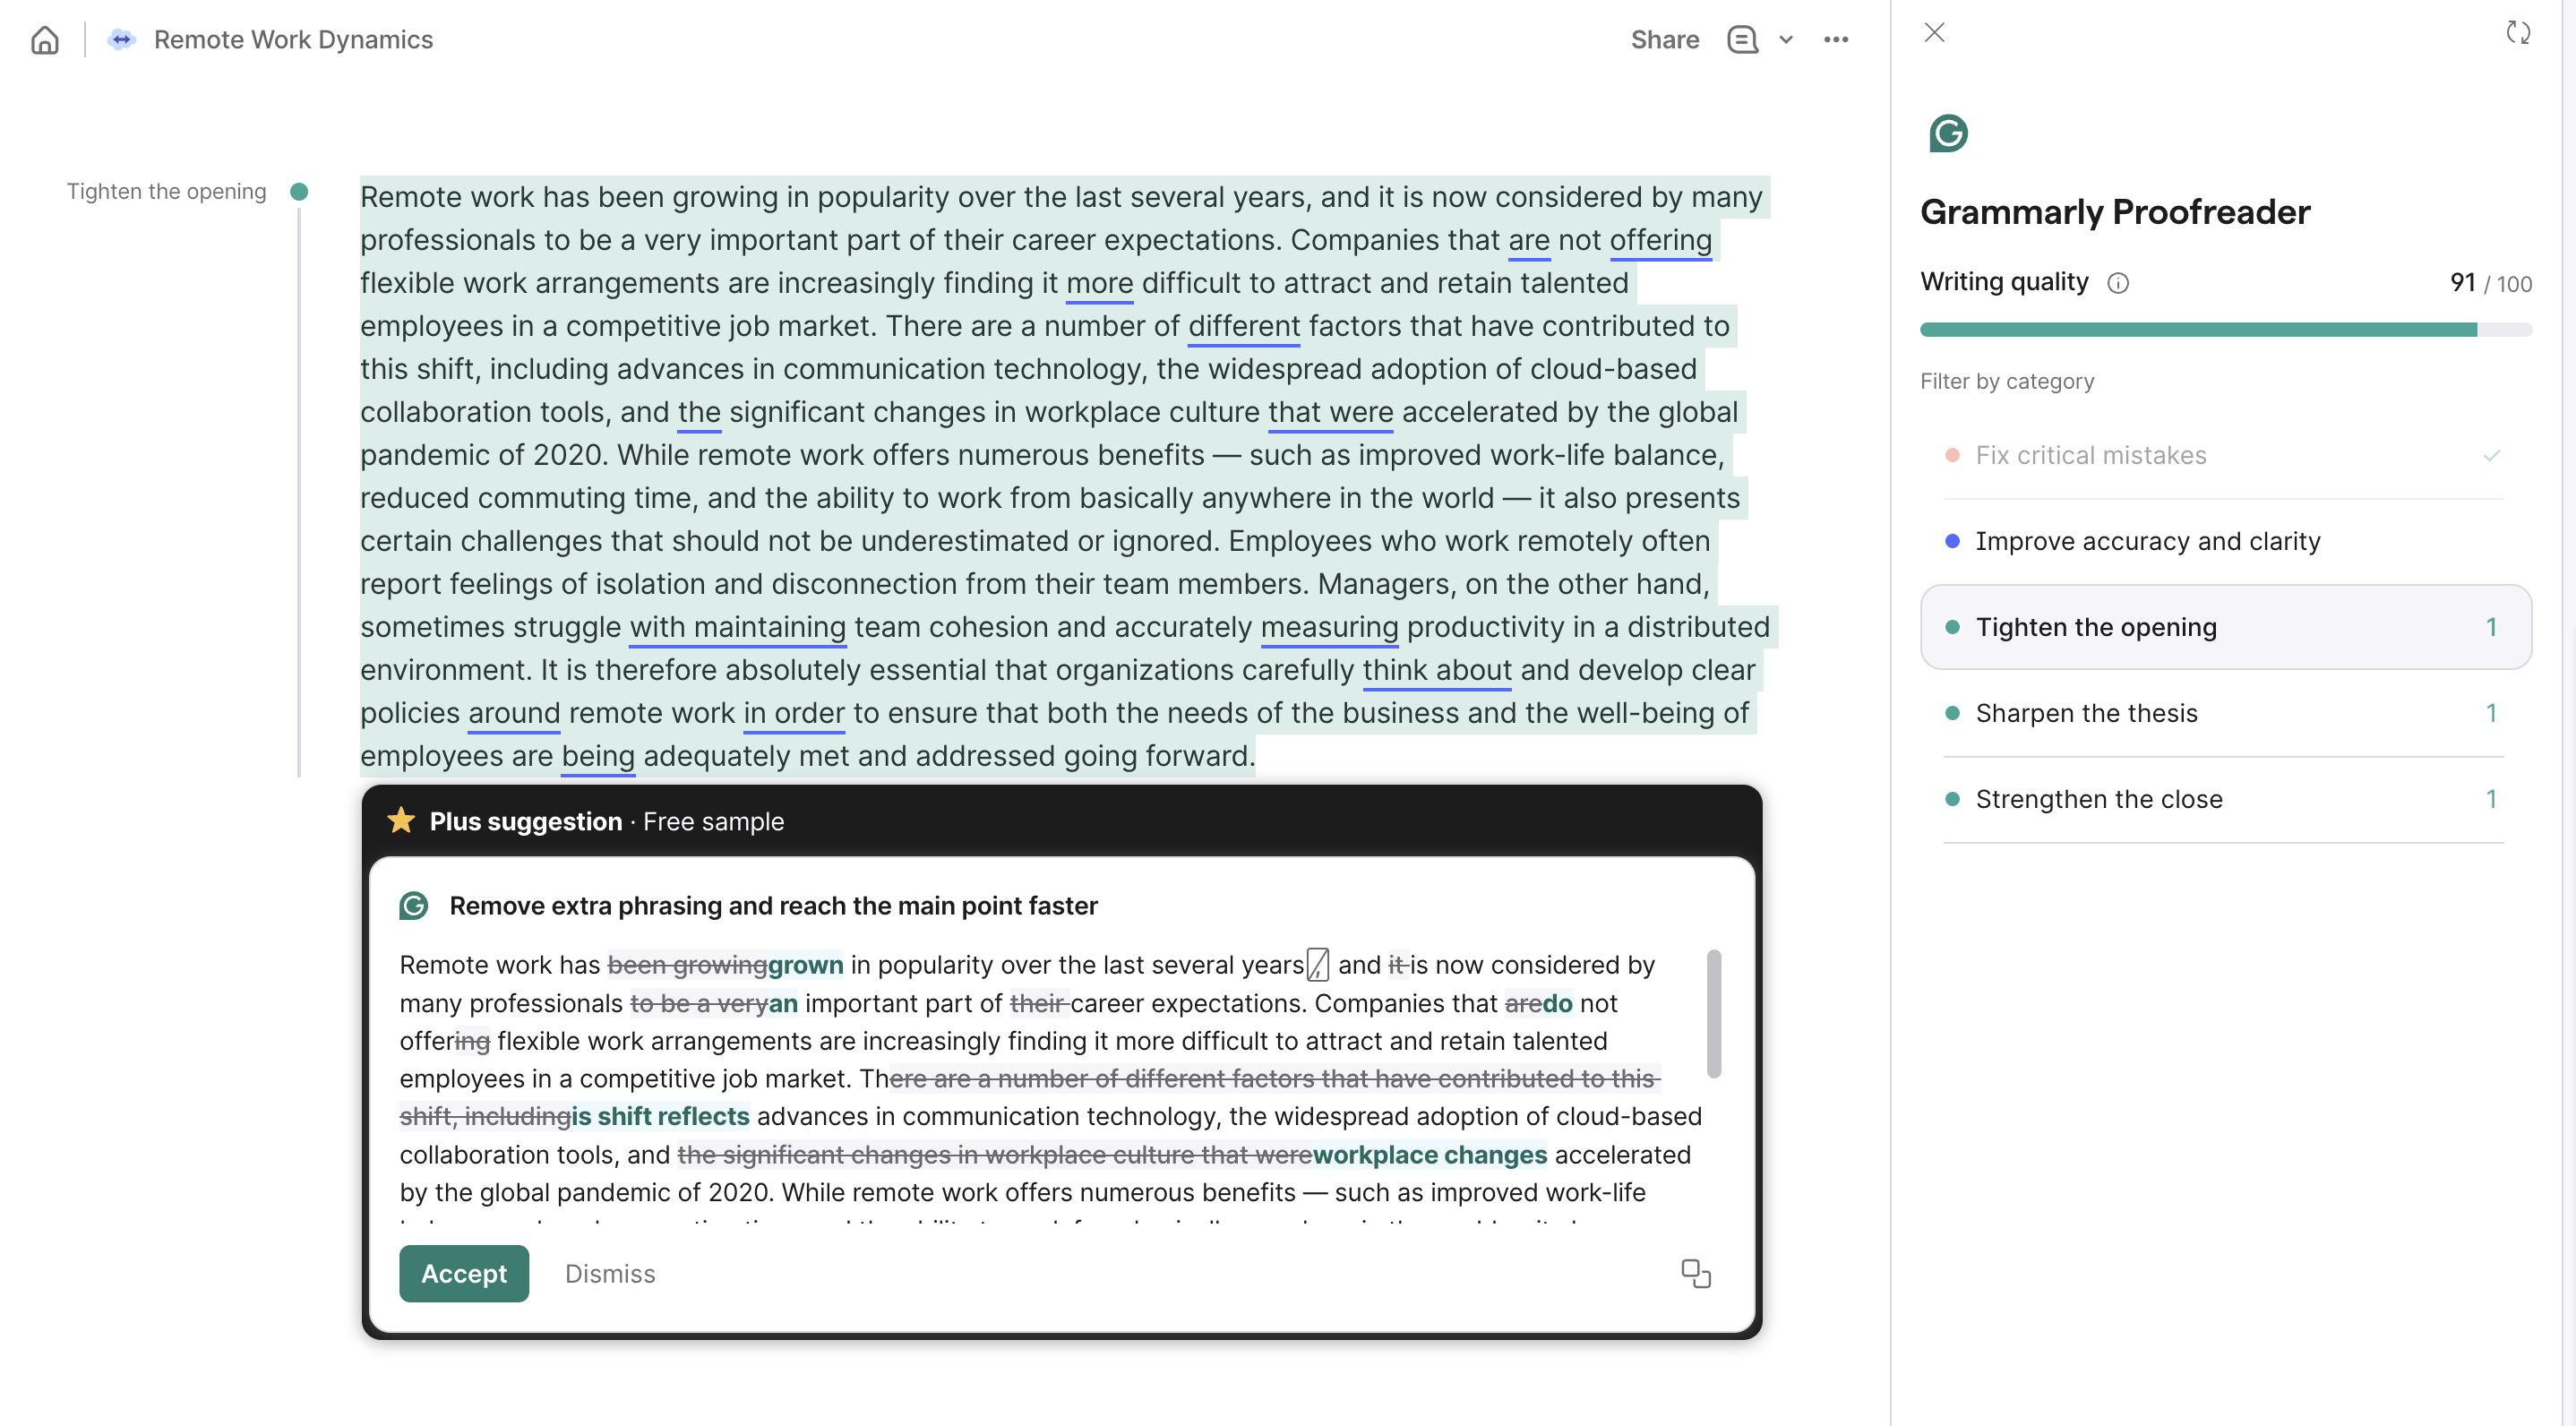Click the refresh icon in Proofreader panel
This screenshot has height=1426, width=2576.
point(2518,32)
